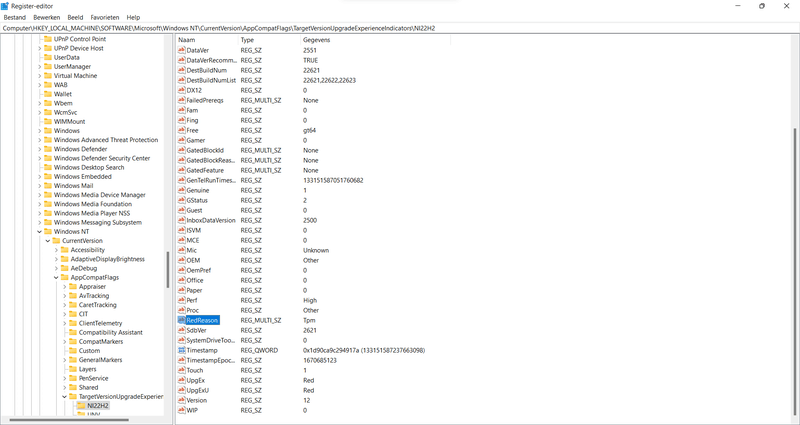Click the RedReason data Tpm
The width and height of the screenshot is (800, 425).
tap(309, 320)
